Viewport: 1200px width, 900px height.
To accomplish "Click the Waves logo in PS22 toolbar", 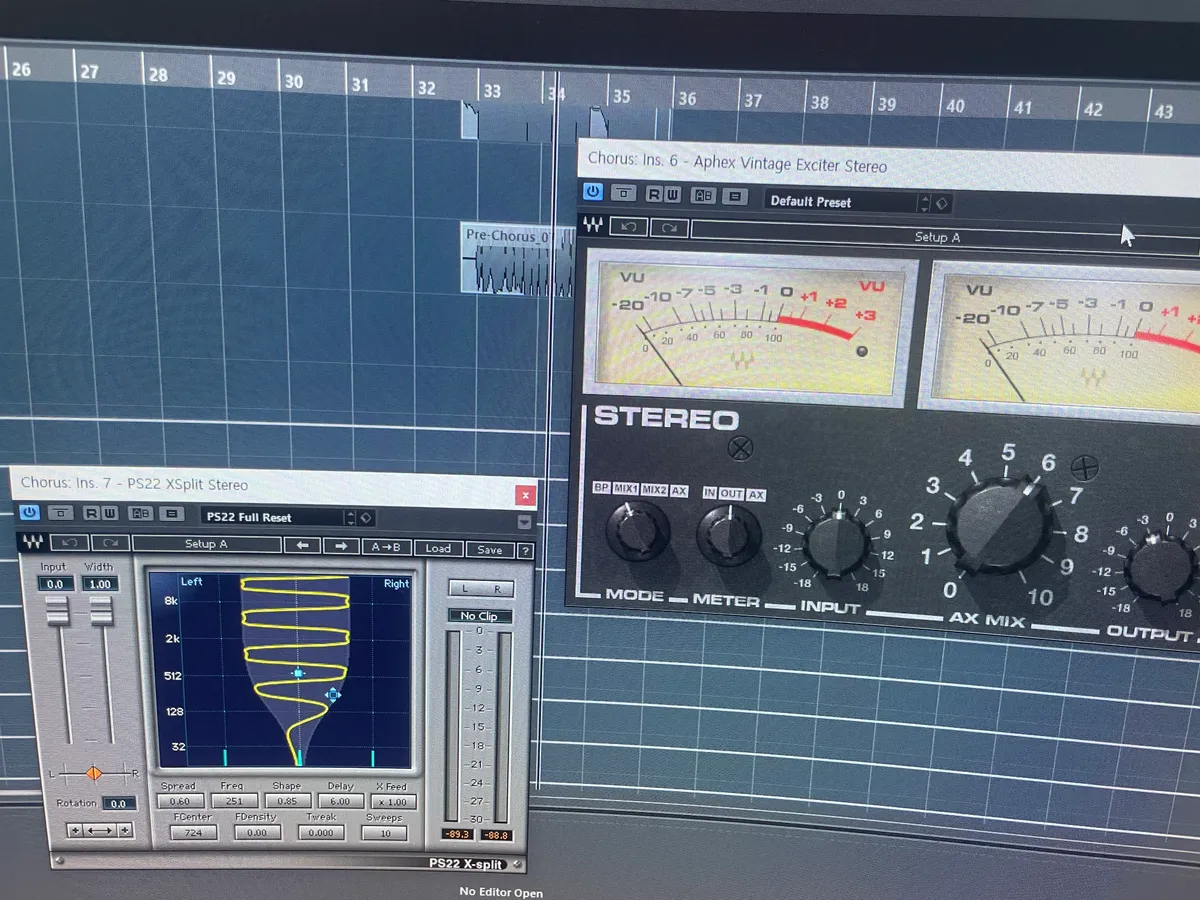I will 31,542.
